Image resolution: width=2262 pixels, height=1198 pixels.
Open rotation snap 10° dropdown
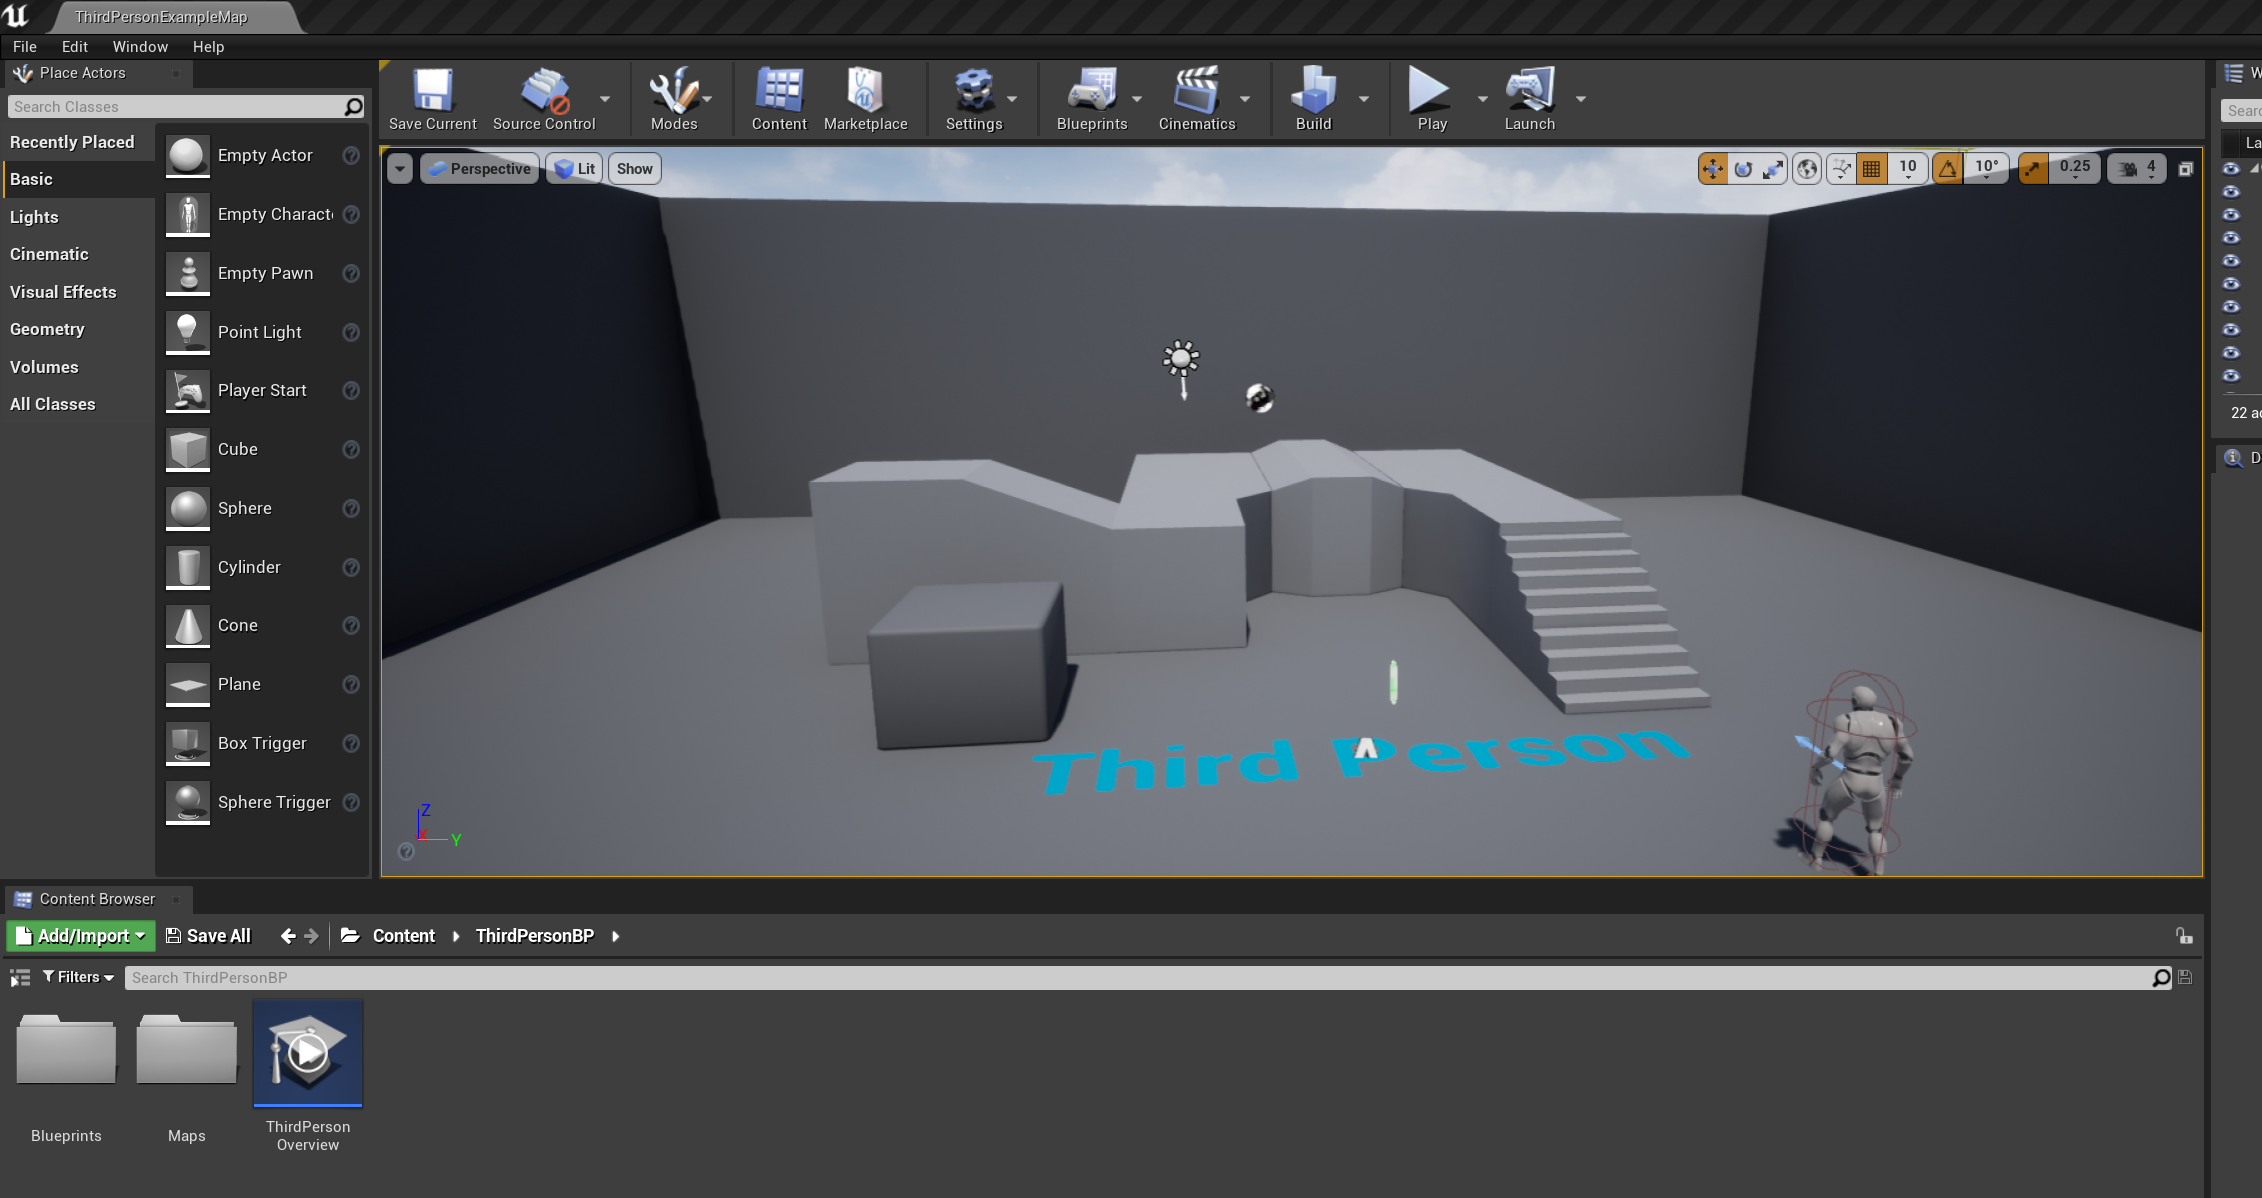[1986, 169]
